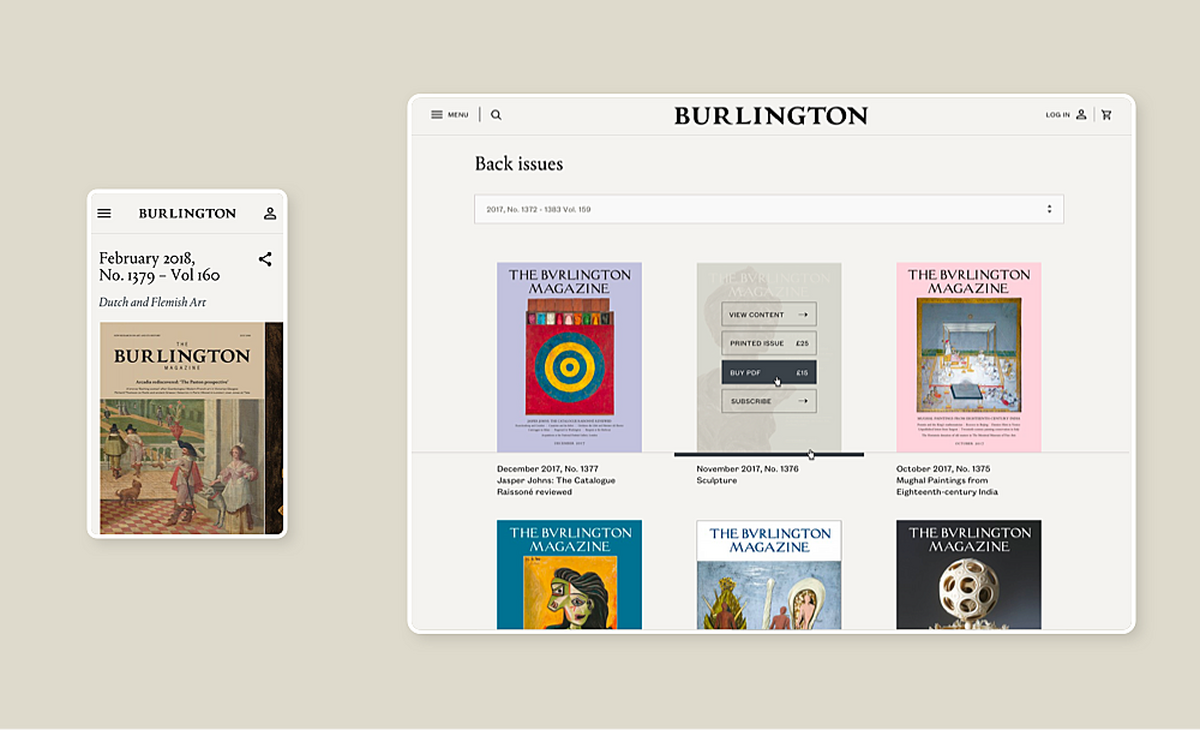This screenshot has width=1200, height=730.
Task: Share the February 2018 issue via share icon
Action: (265, 258)
